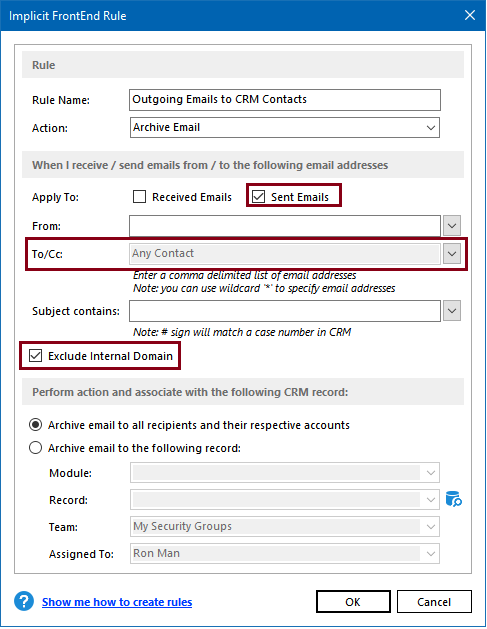487x629 pixels.
Task: Expand the To/Cc dropdown arrow
Action: [452, 254]
